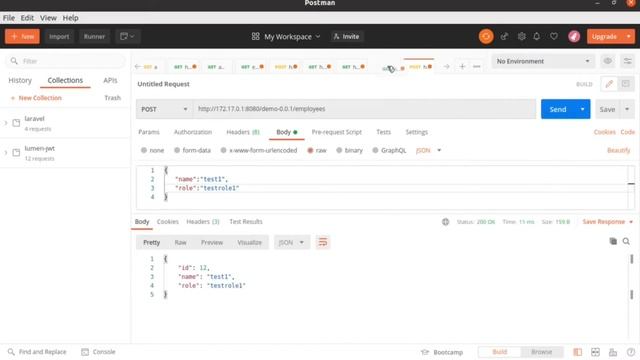640x360 pixels.
Task: Click the network globe icon near Status
Action: pos(445,222)
